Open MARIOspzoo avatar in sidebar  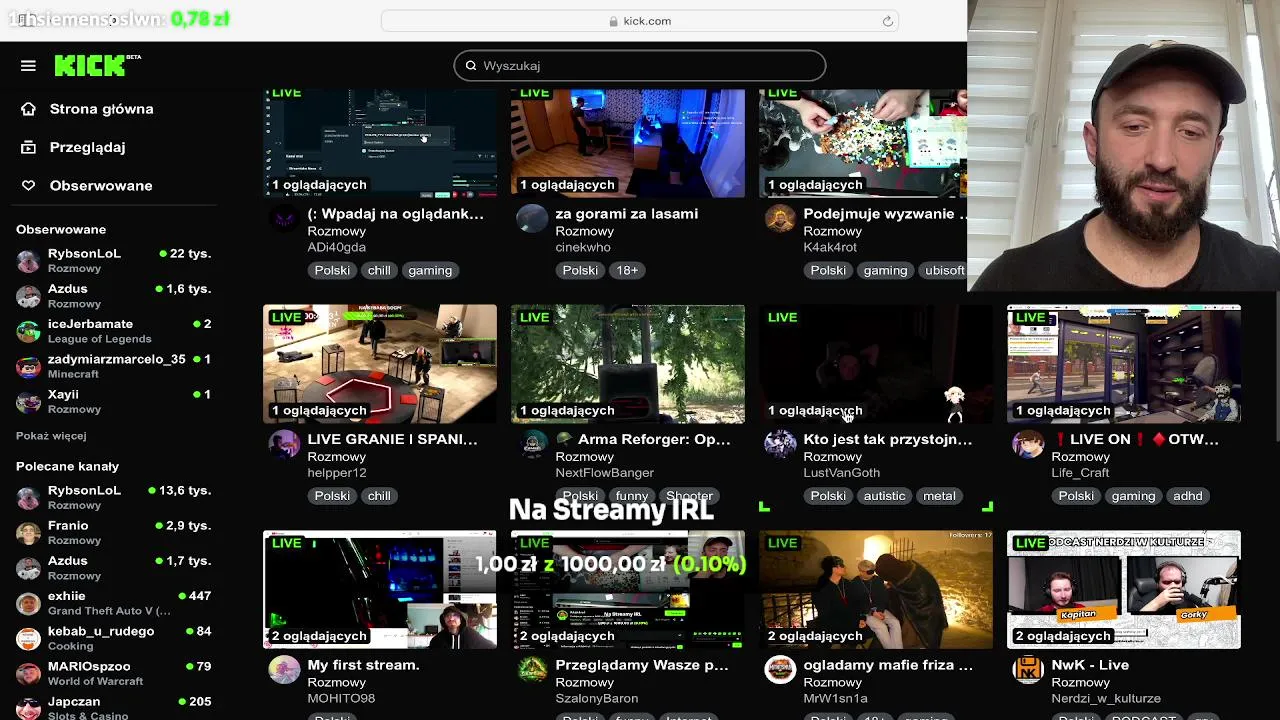tap(28, 673)
